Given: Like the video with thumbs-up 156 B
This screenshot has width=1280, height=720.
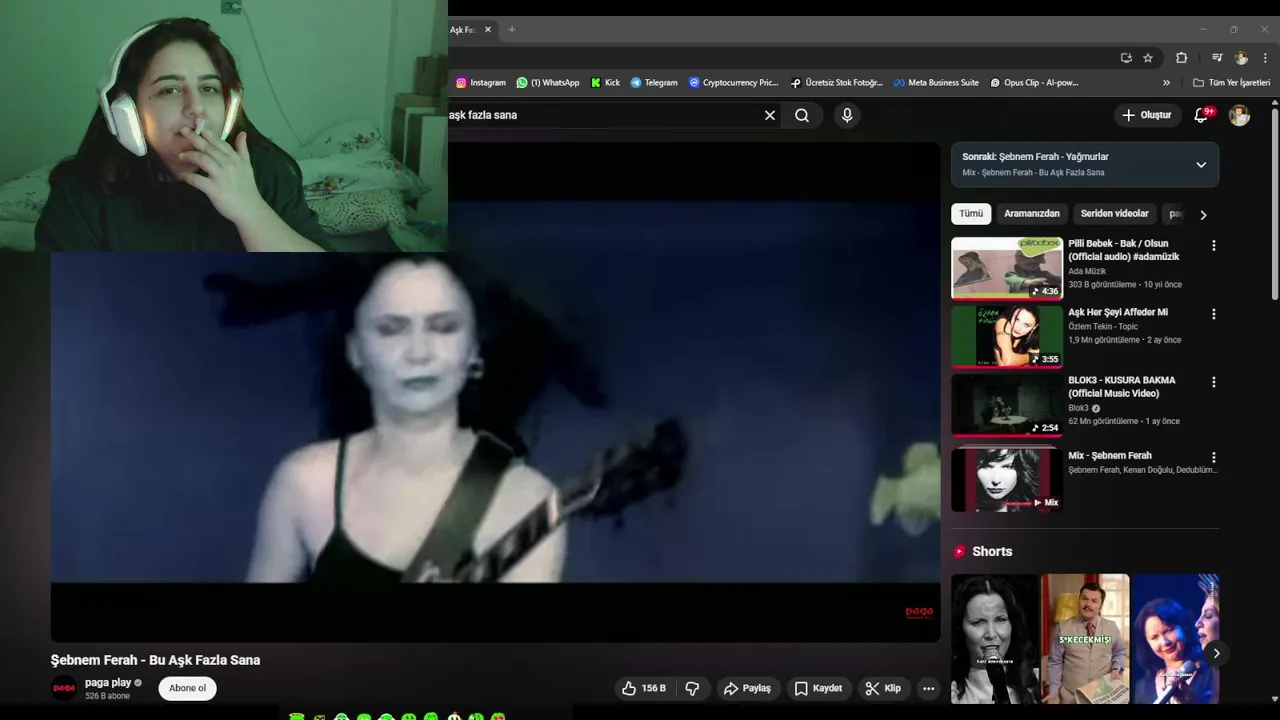Looking at the screenshot, I should pyautogui.click(x=643, y=688).
